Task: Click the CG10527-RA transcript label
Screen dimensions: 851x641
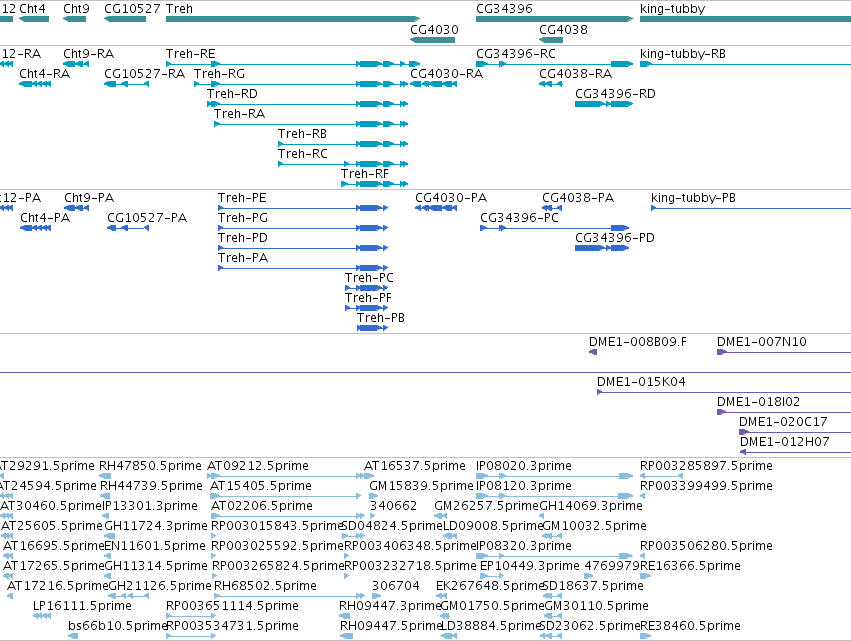Action: click(144, 74)
